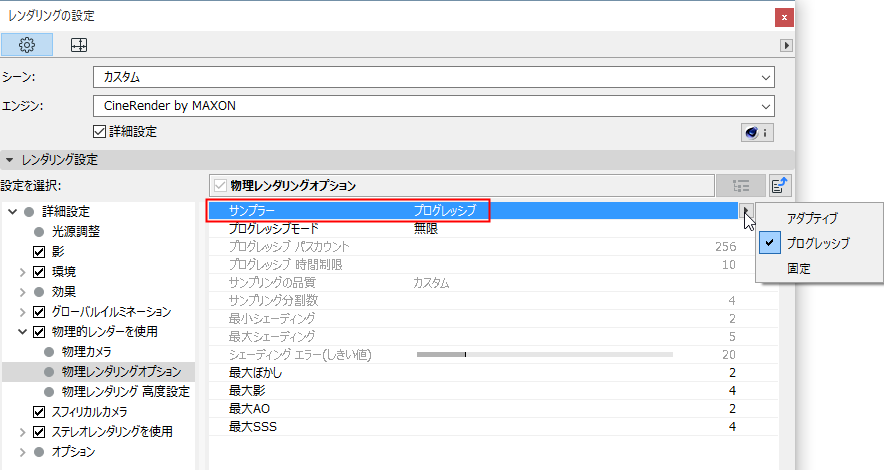
Task: Click the 最大影 value field
Action: pos(732,391)
